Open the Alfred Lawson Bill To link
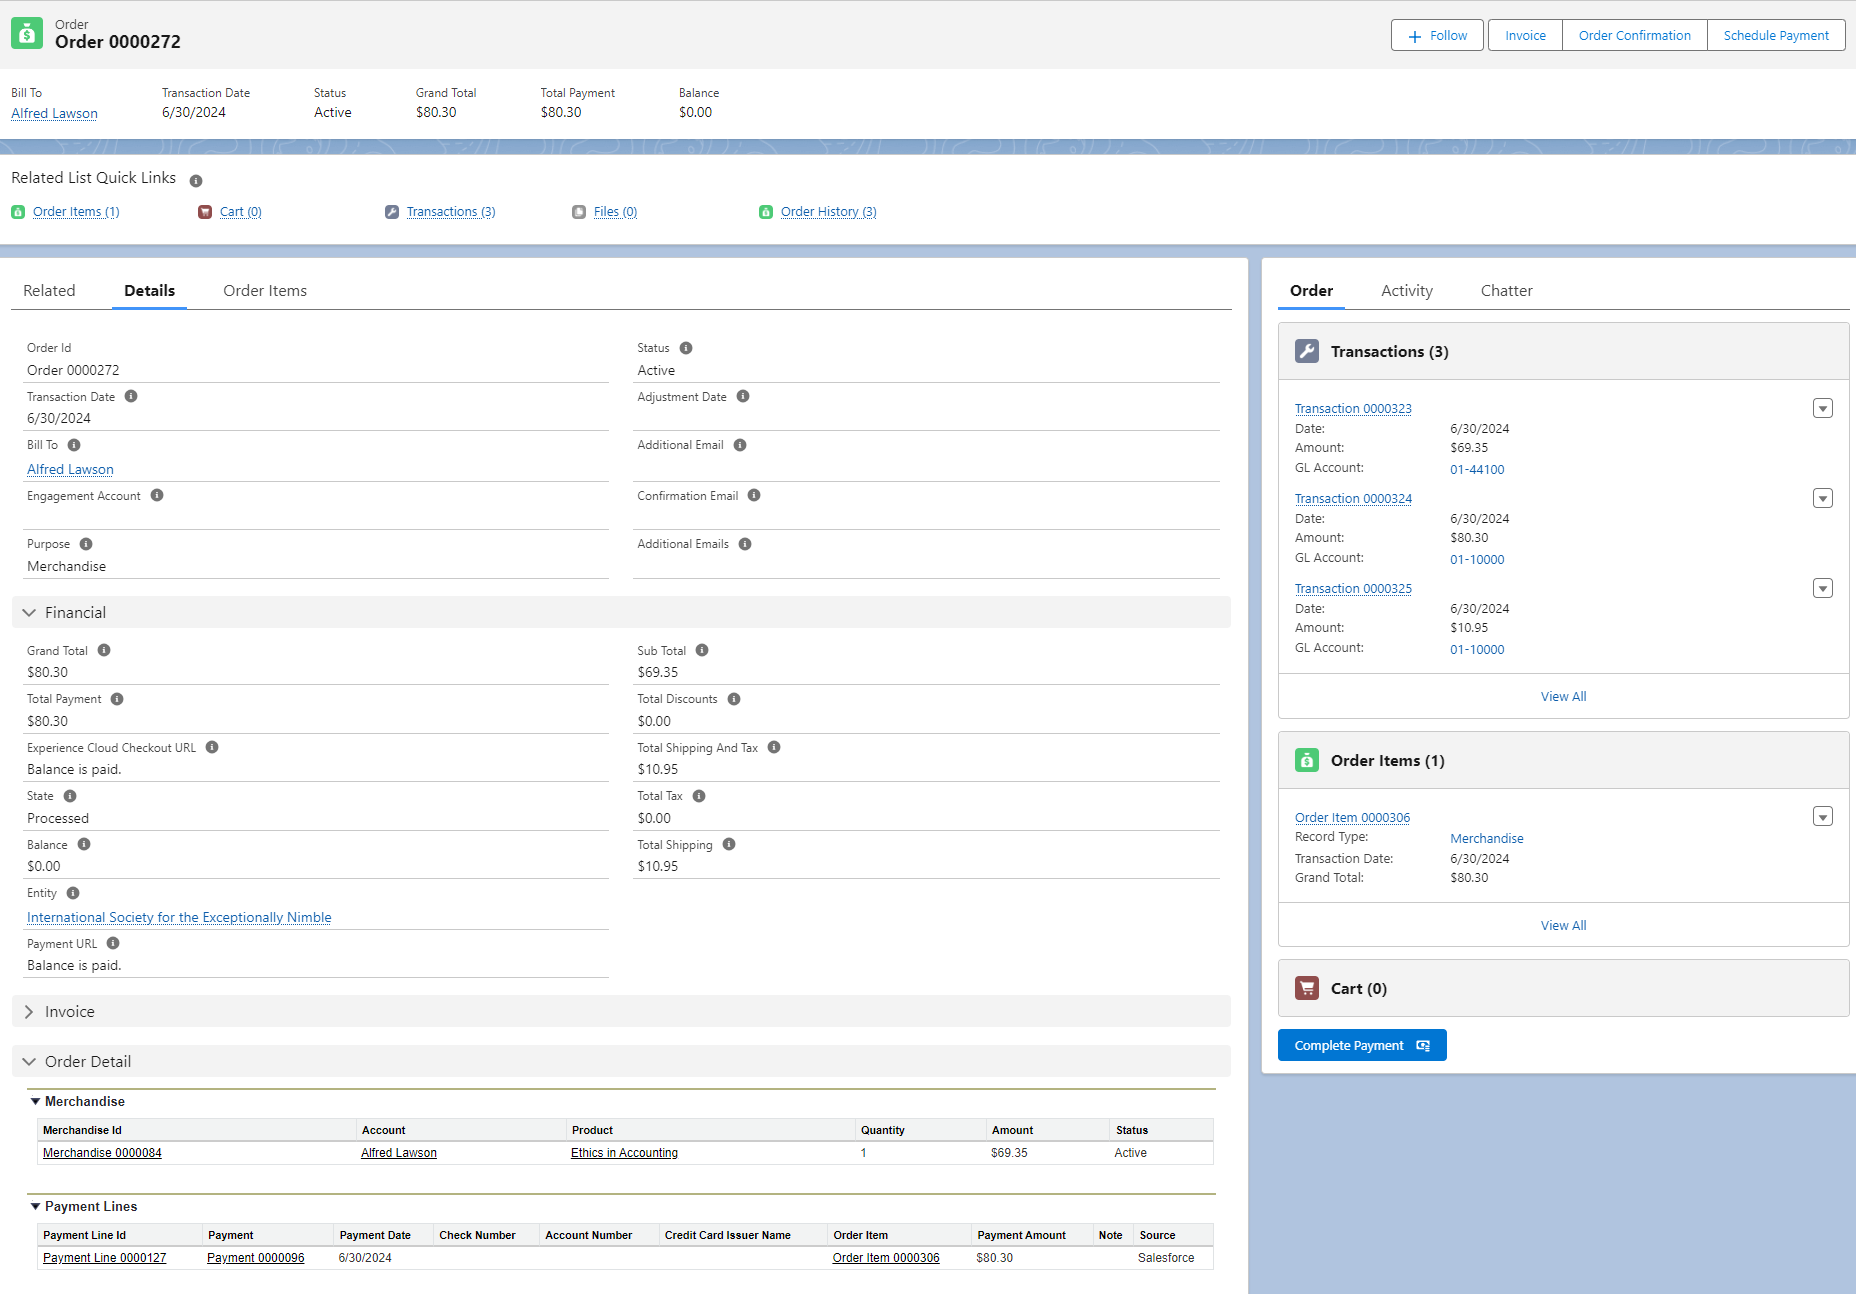1856x1294 pixels. click(54, 113)
